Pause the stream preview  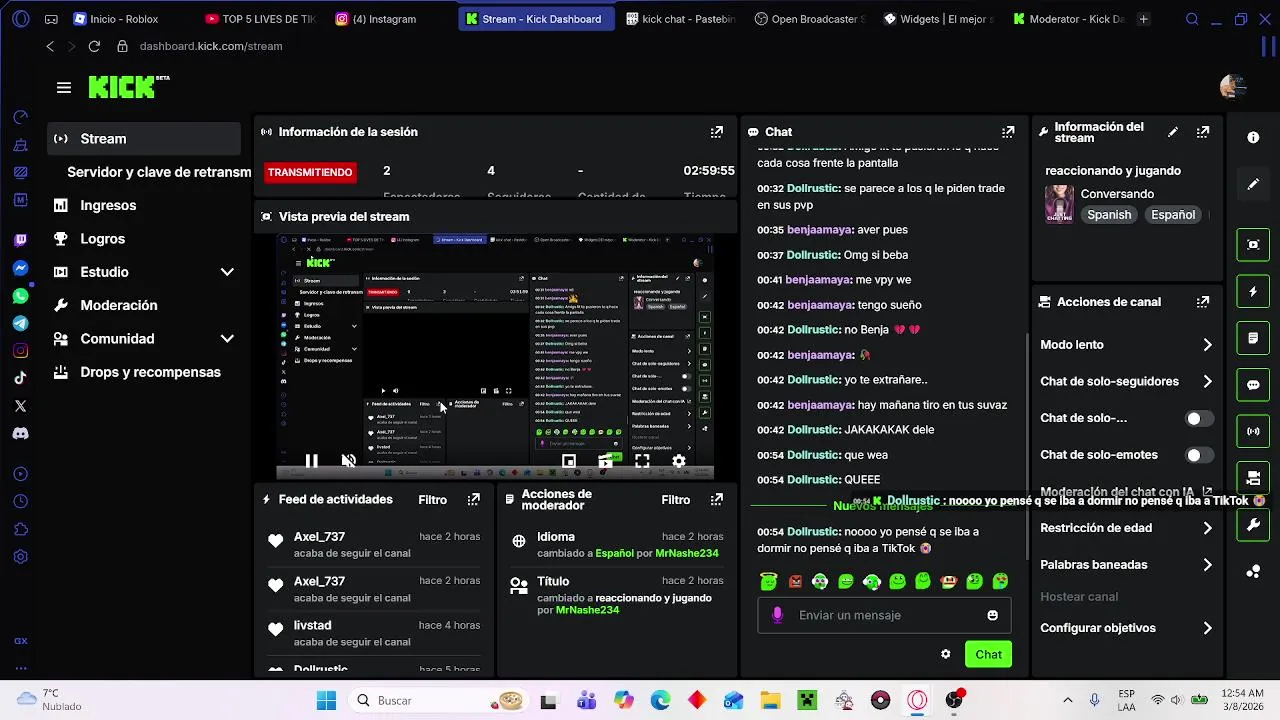click(312, 461)
